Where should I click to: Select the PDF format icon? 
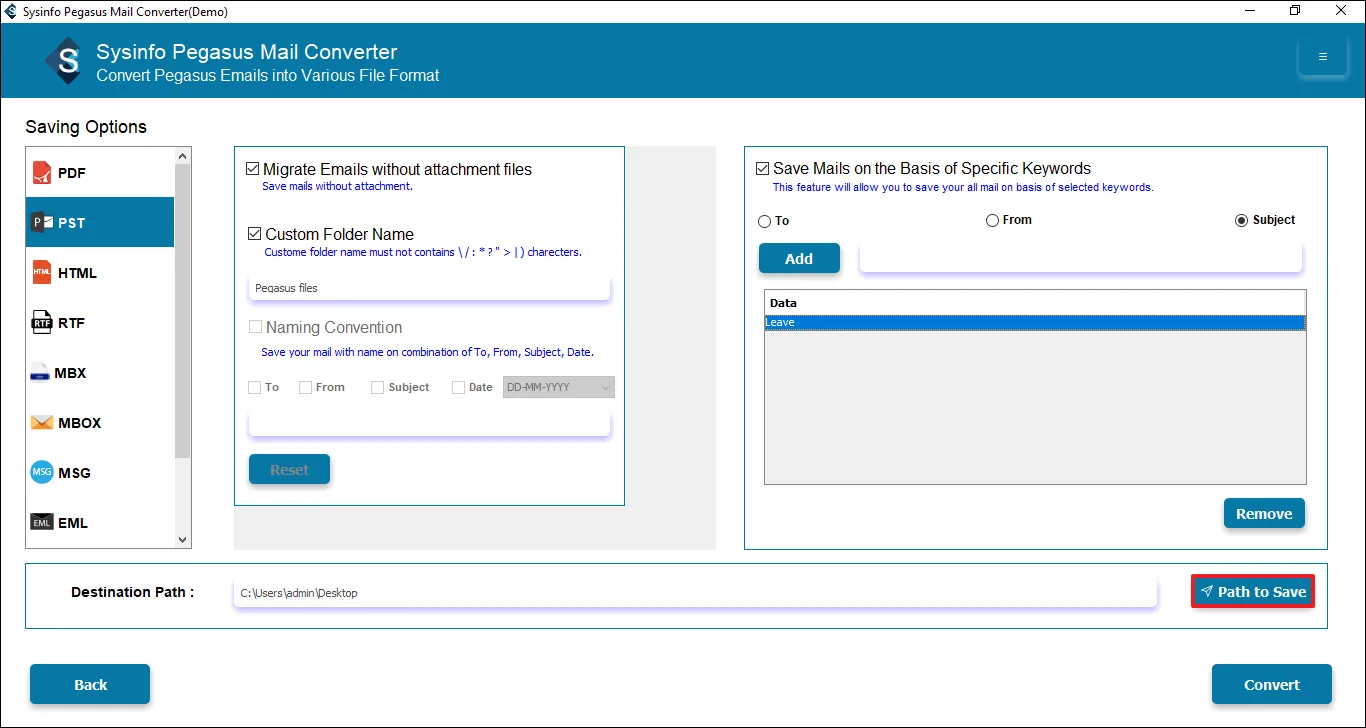tap(42, 173)
